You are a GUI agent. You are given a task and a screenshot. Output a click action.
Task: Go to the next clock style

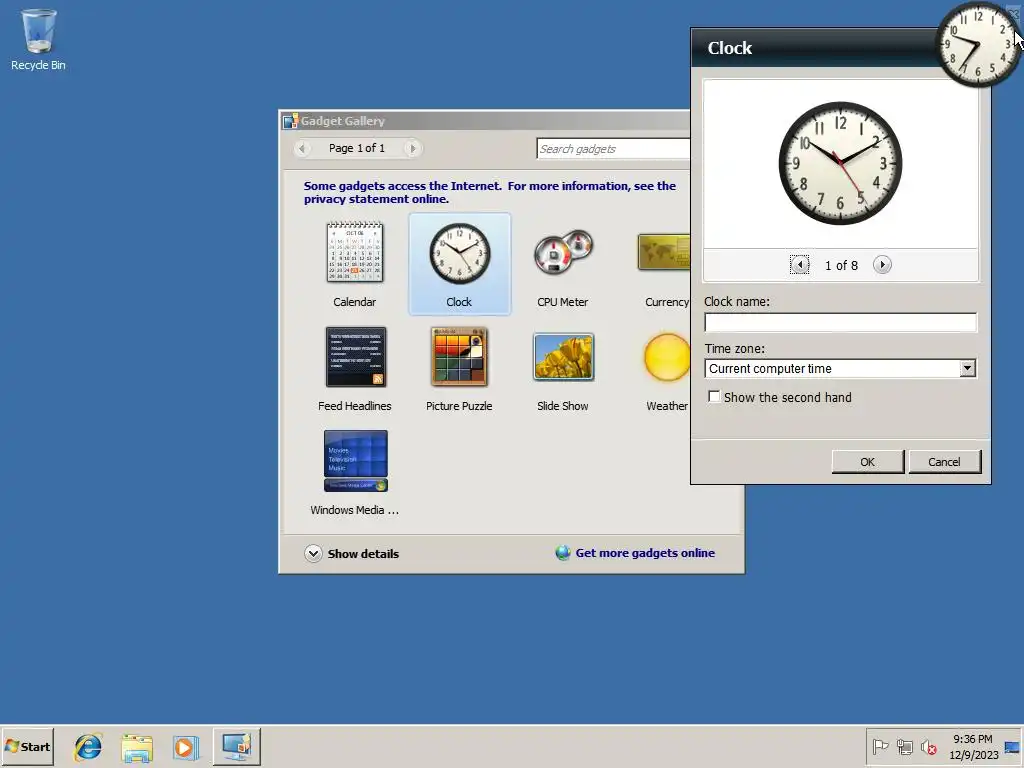pyautogui.click(x=882, y=264)
